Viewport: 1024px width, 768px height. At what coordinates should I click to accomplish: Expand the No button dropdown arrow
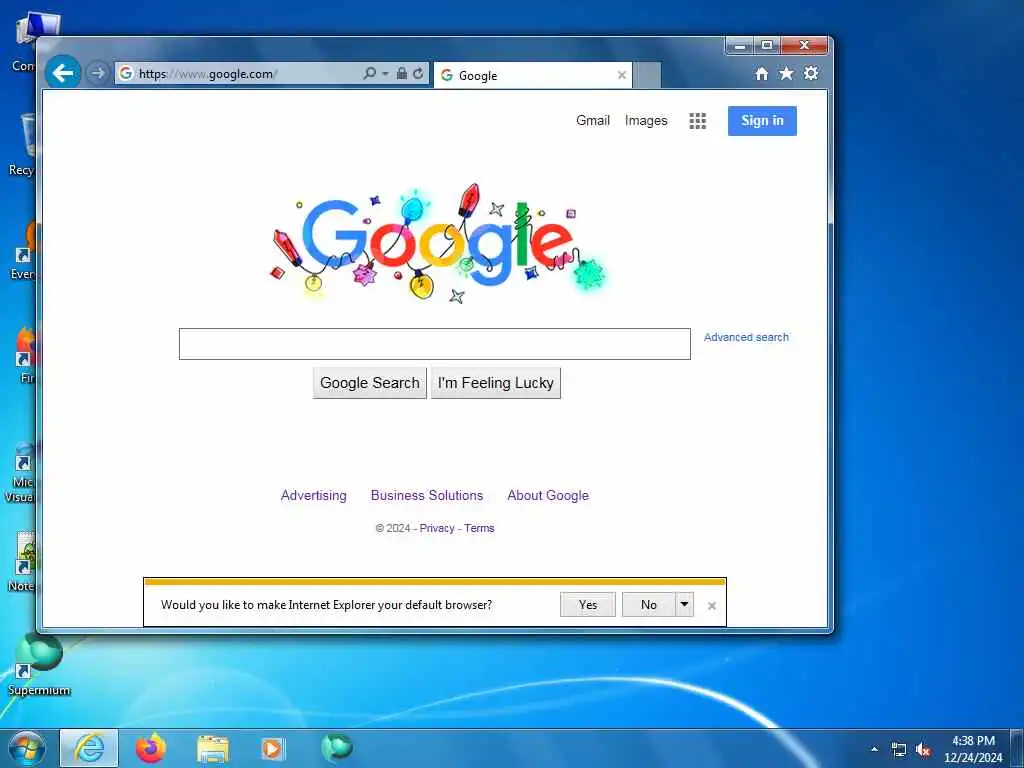click(684, 605)
